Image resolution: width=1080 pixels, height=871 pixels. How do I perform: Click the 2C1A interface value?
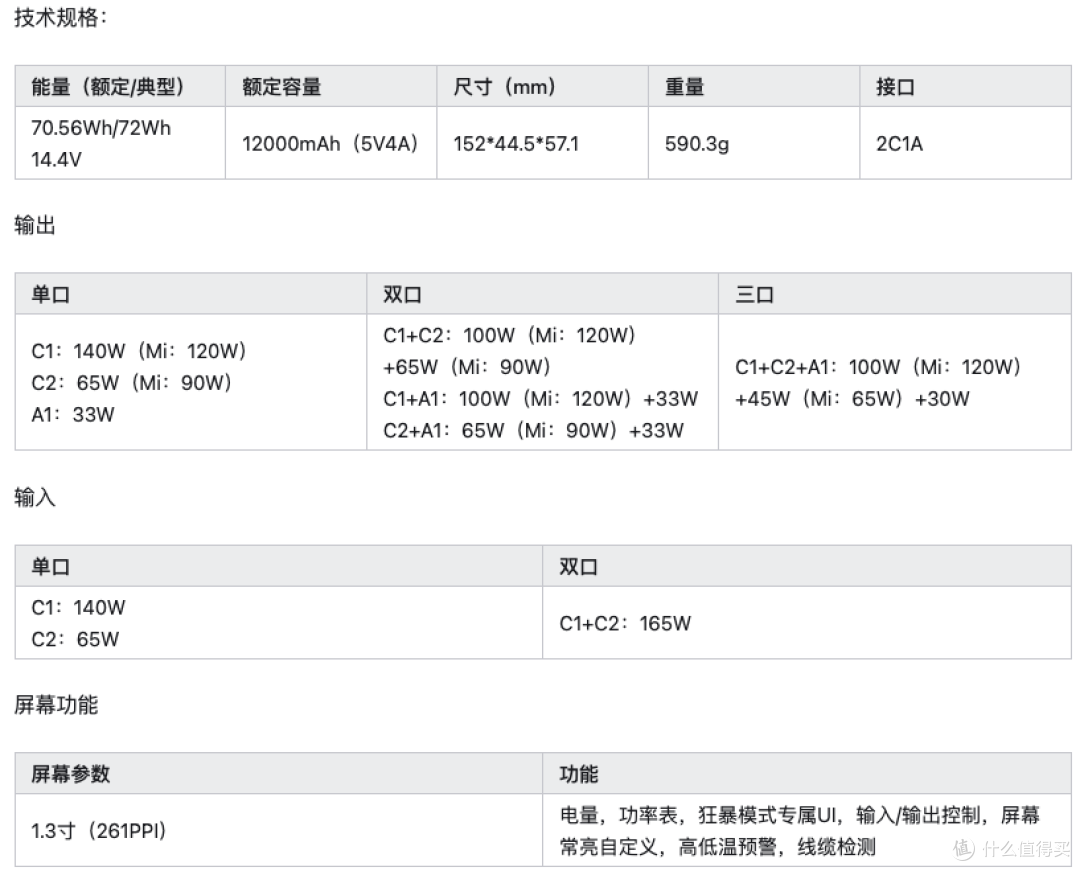899,144
